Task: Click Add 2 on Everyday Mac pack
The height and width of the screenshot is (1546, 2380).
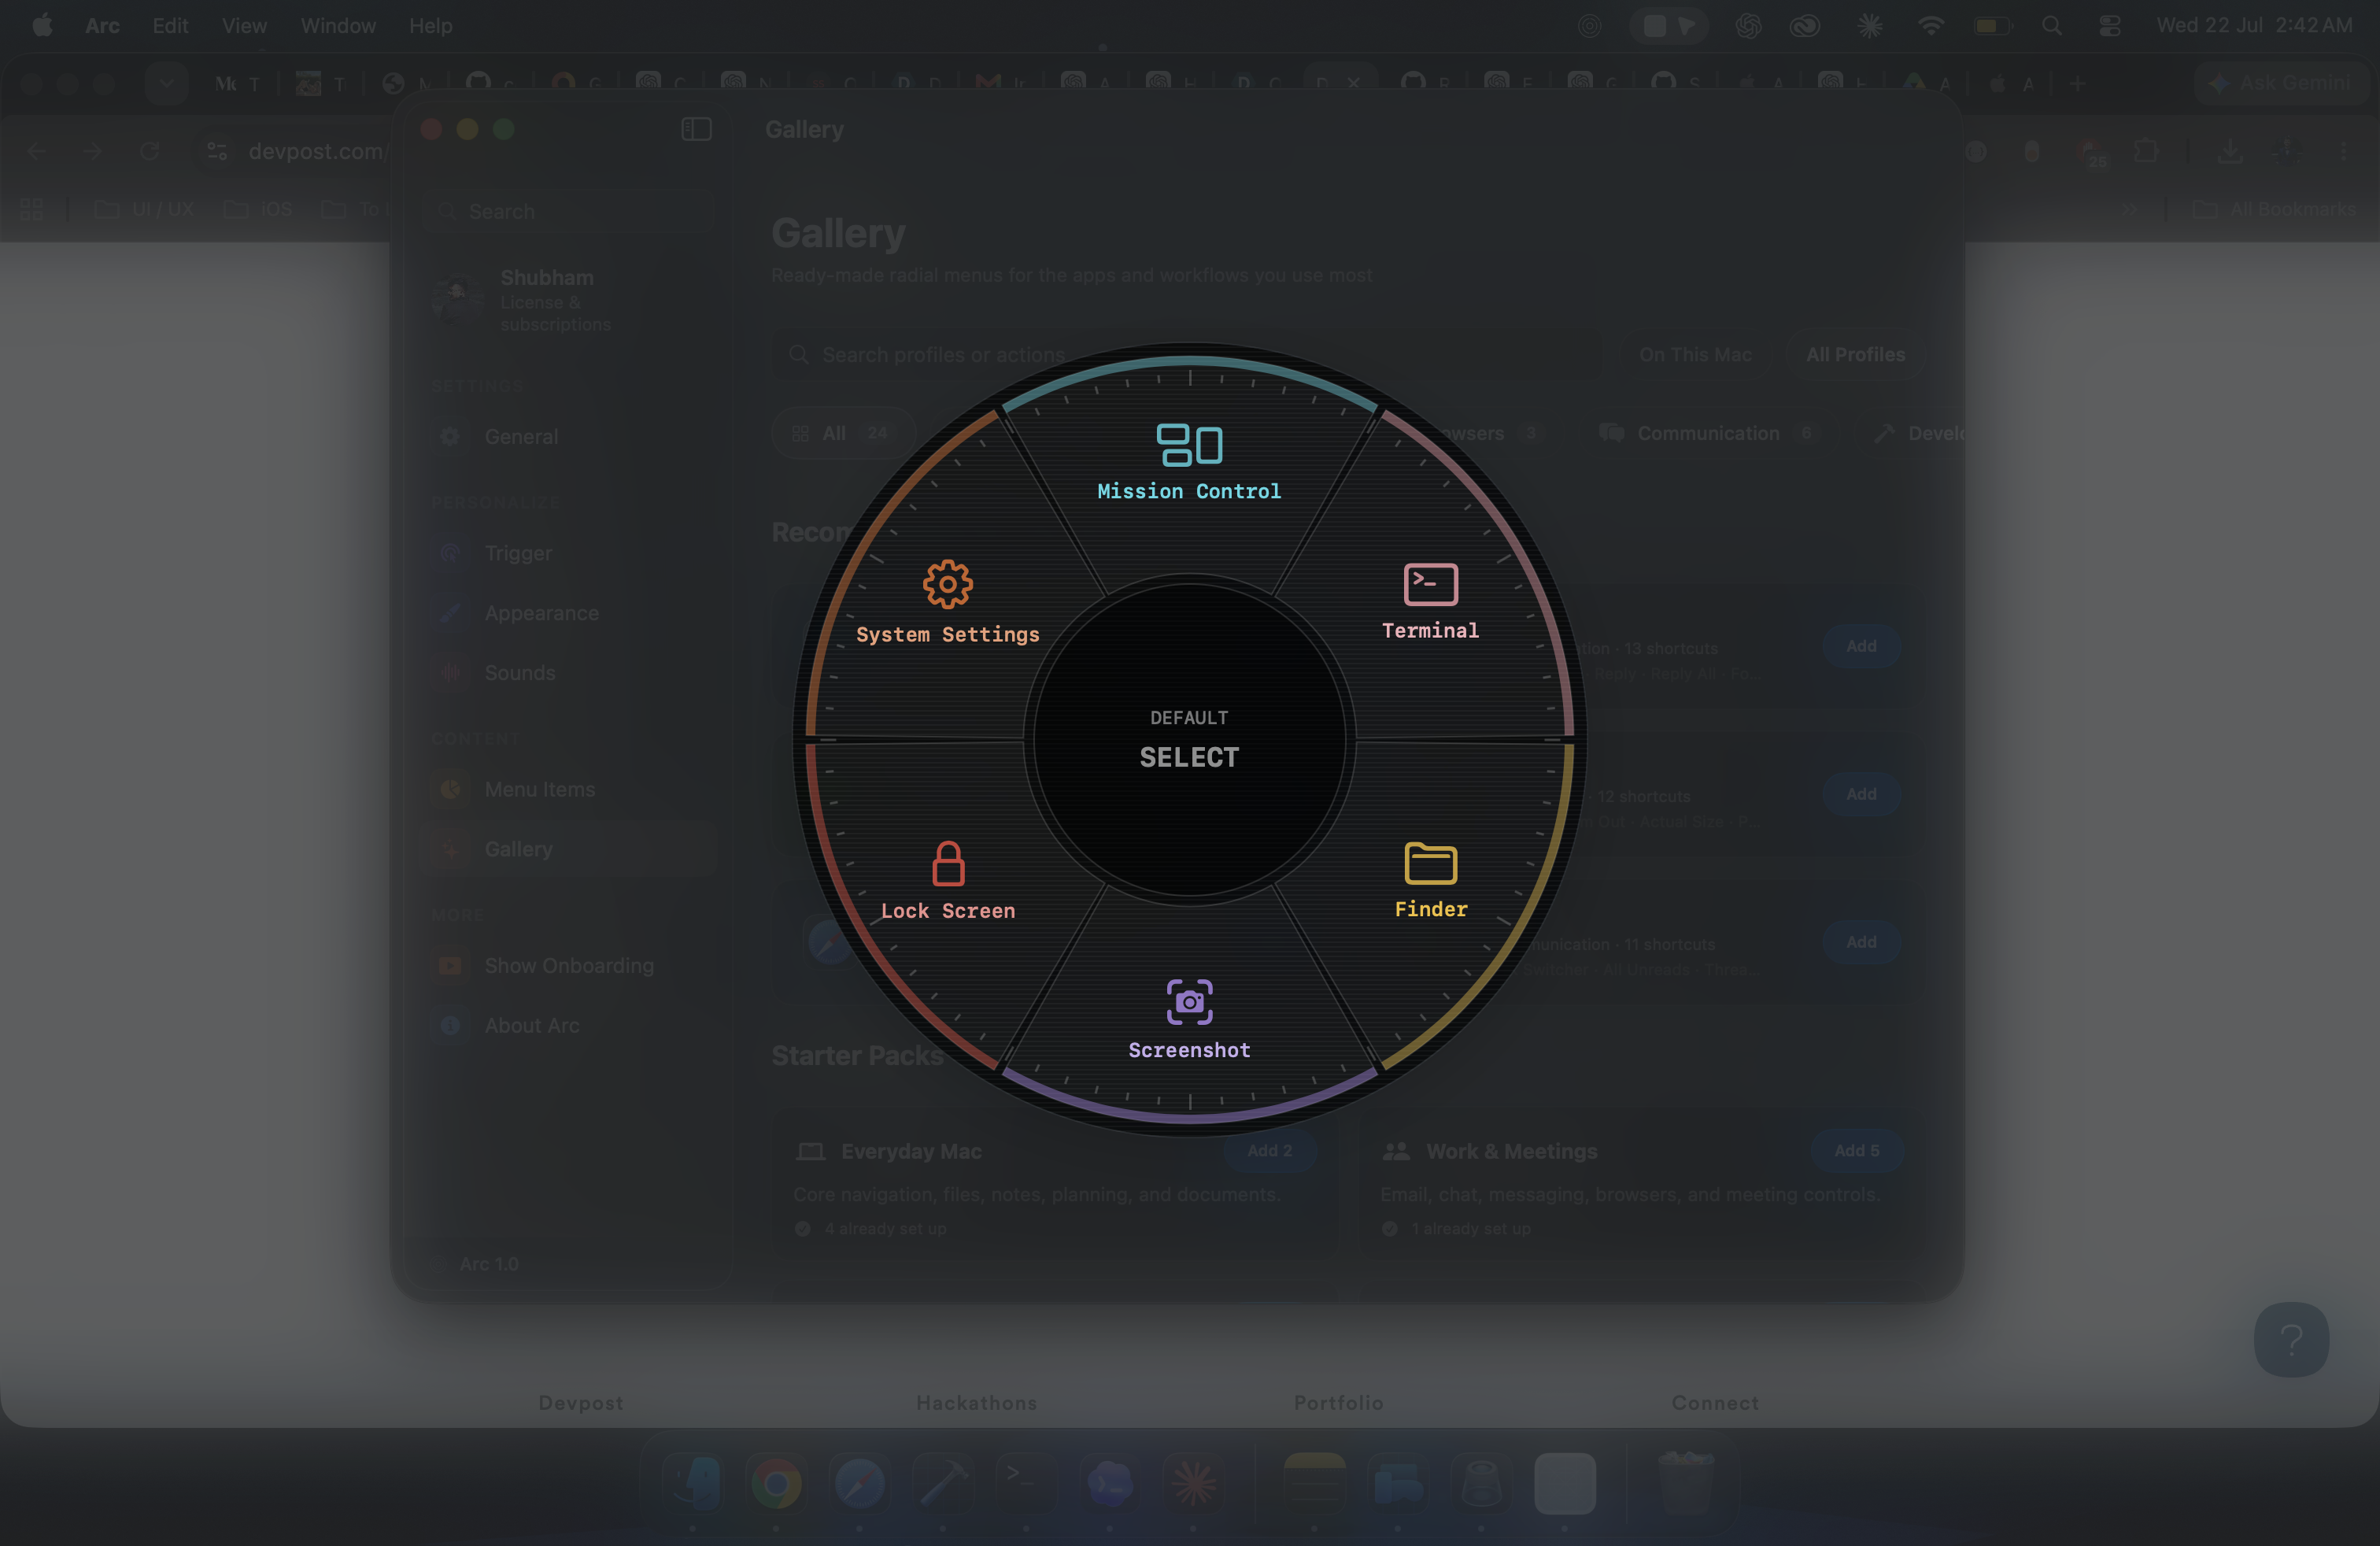Action: pyautogui.click(x=1269, y=1151)
